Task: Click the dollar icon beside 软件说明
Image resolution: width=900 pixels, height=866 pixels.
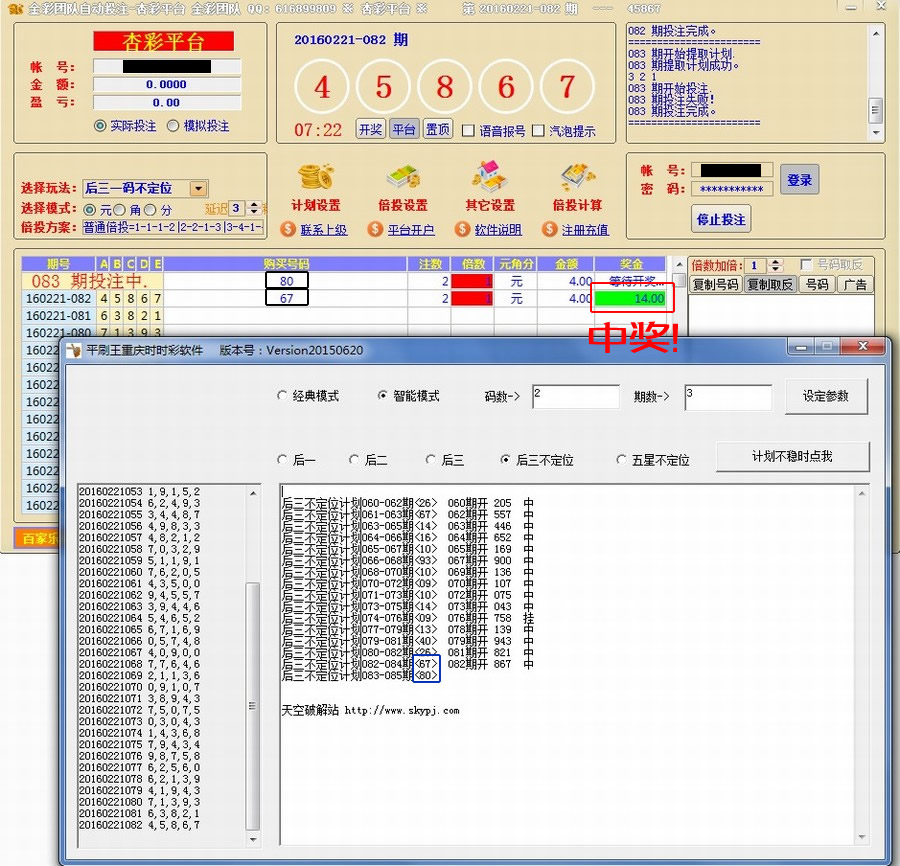Action: [x=460, y=230]
